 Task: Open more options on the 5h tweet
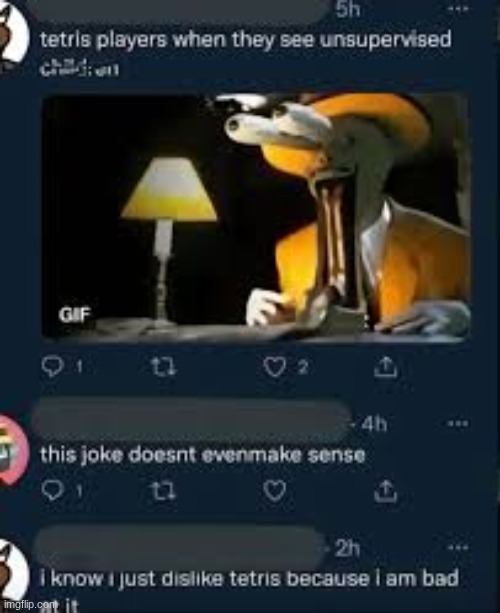(x=457, y=9)
